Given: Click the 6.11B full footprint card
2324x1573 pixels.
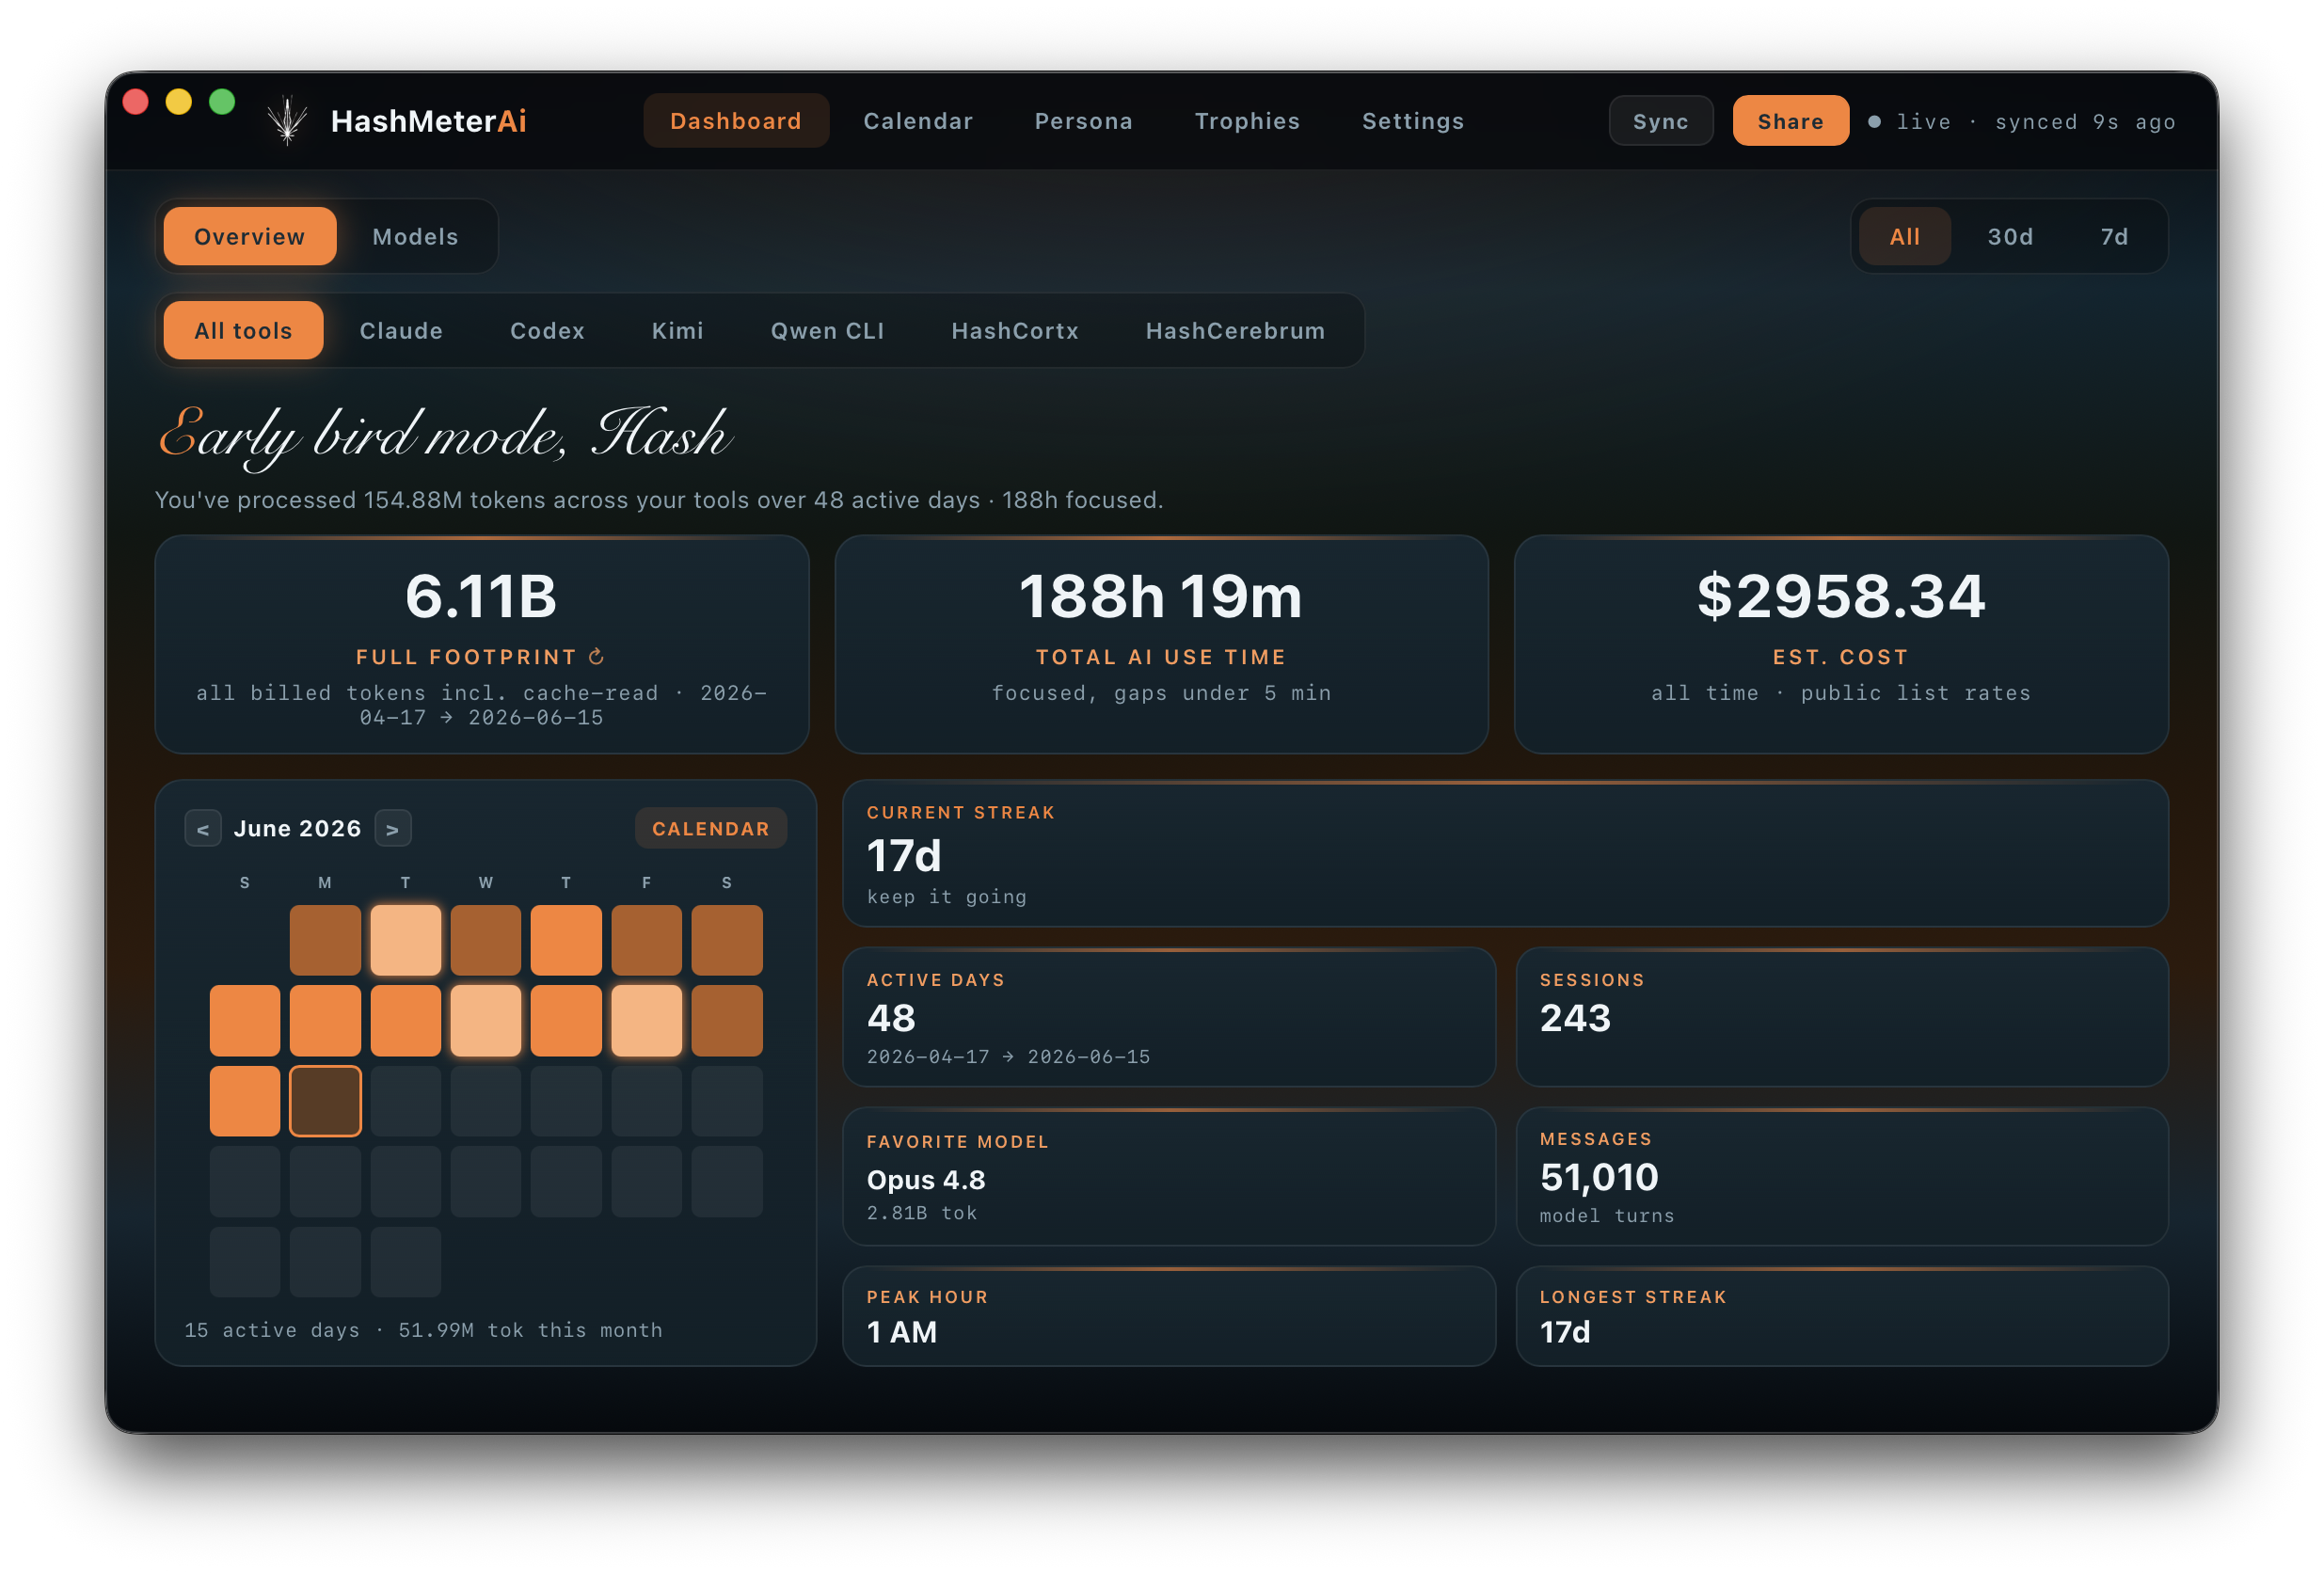Looking at the screenshot, I should pos(482,644).
